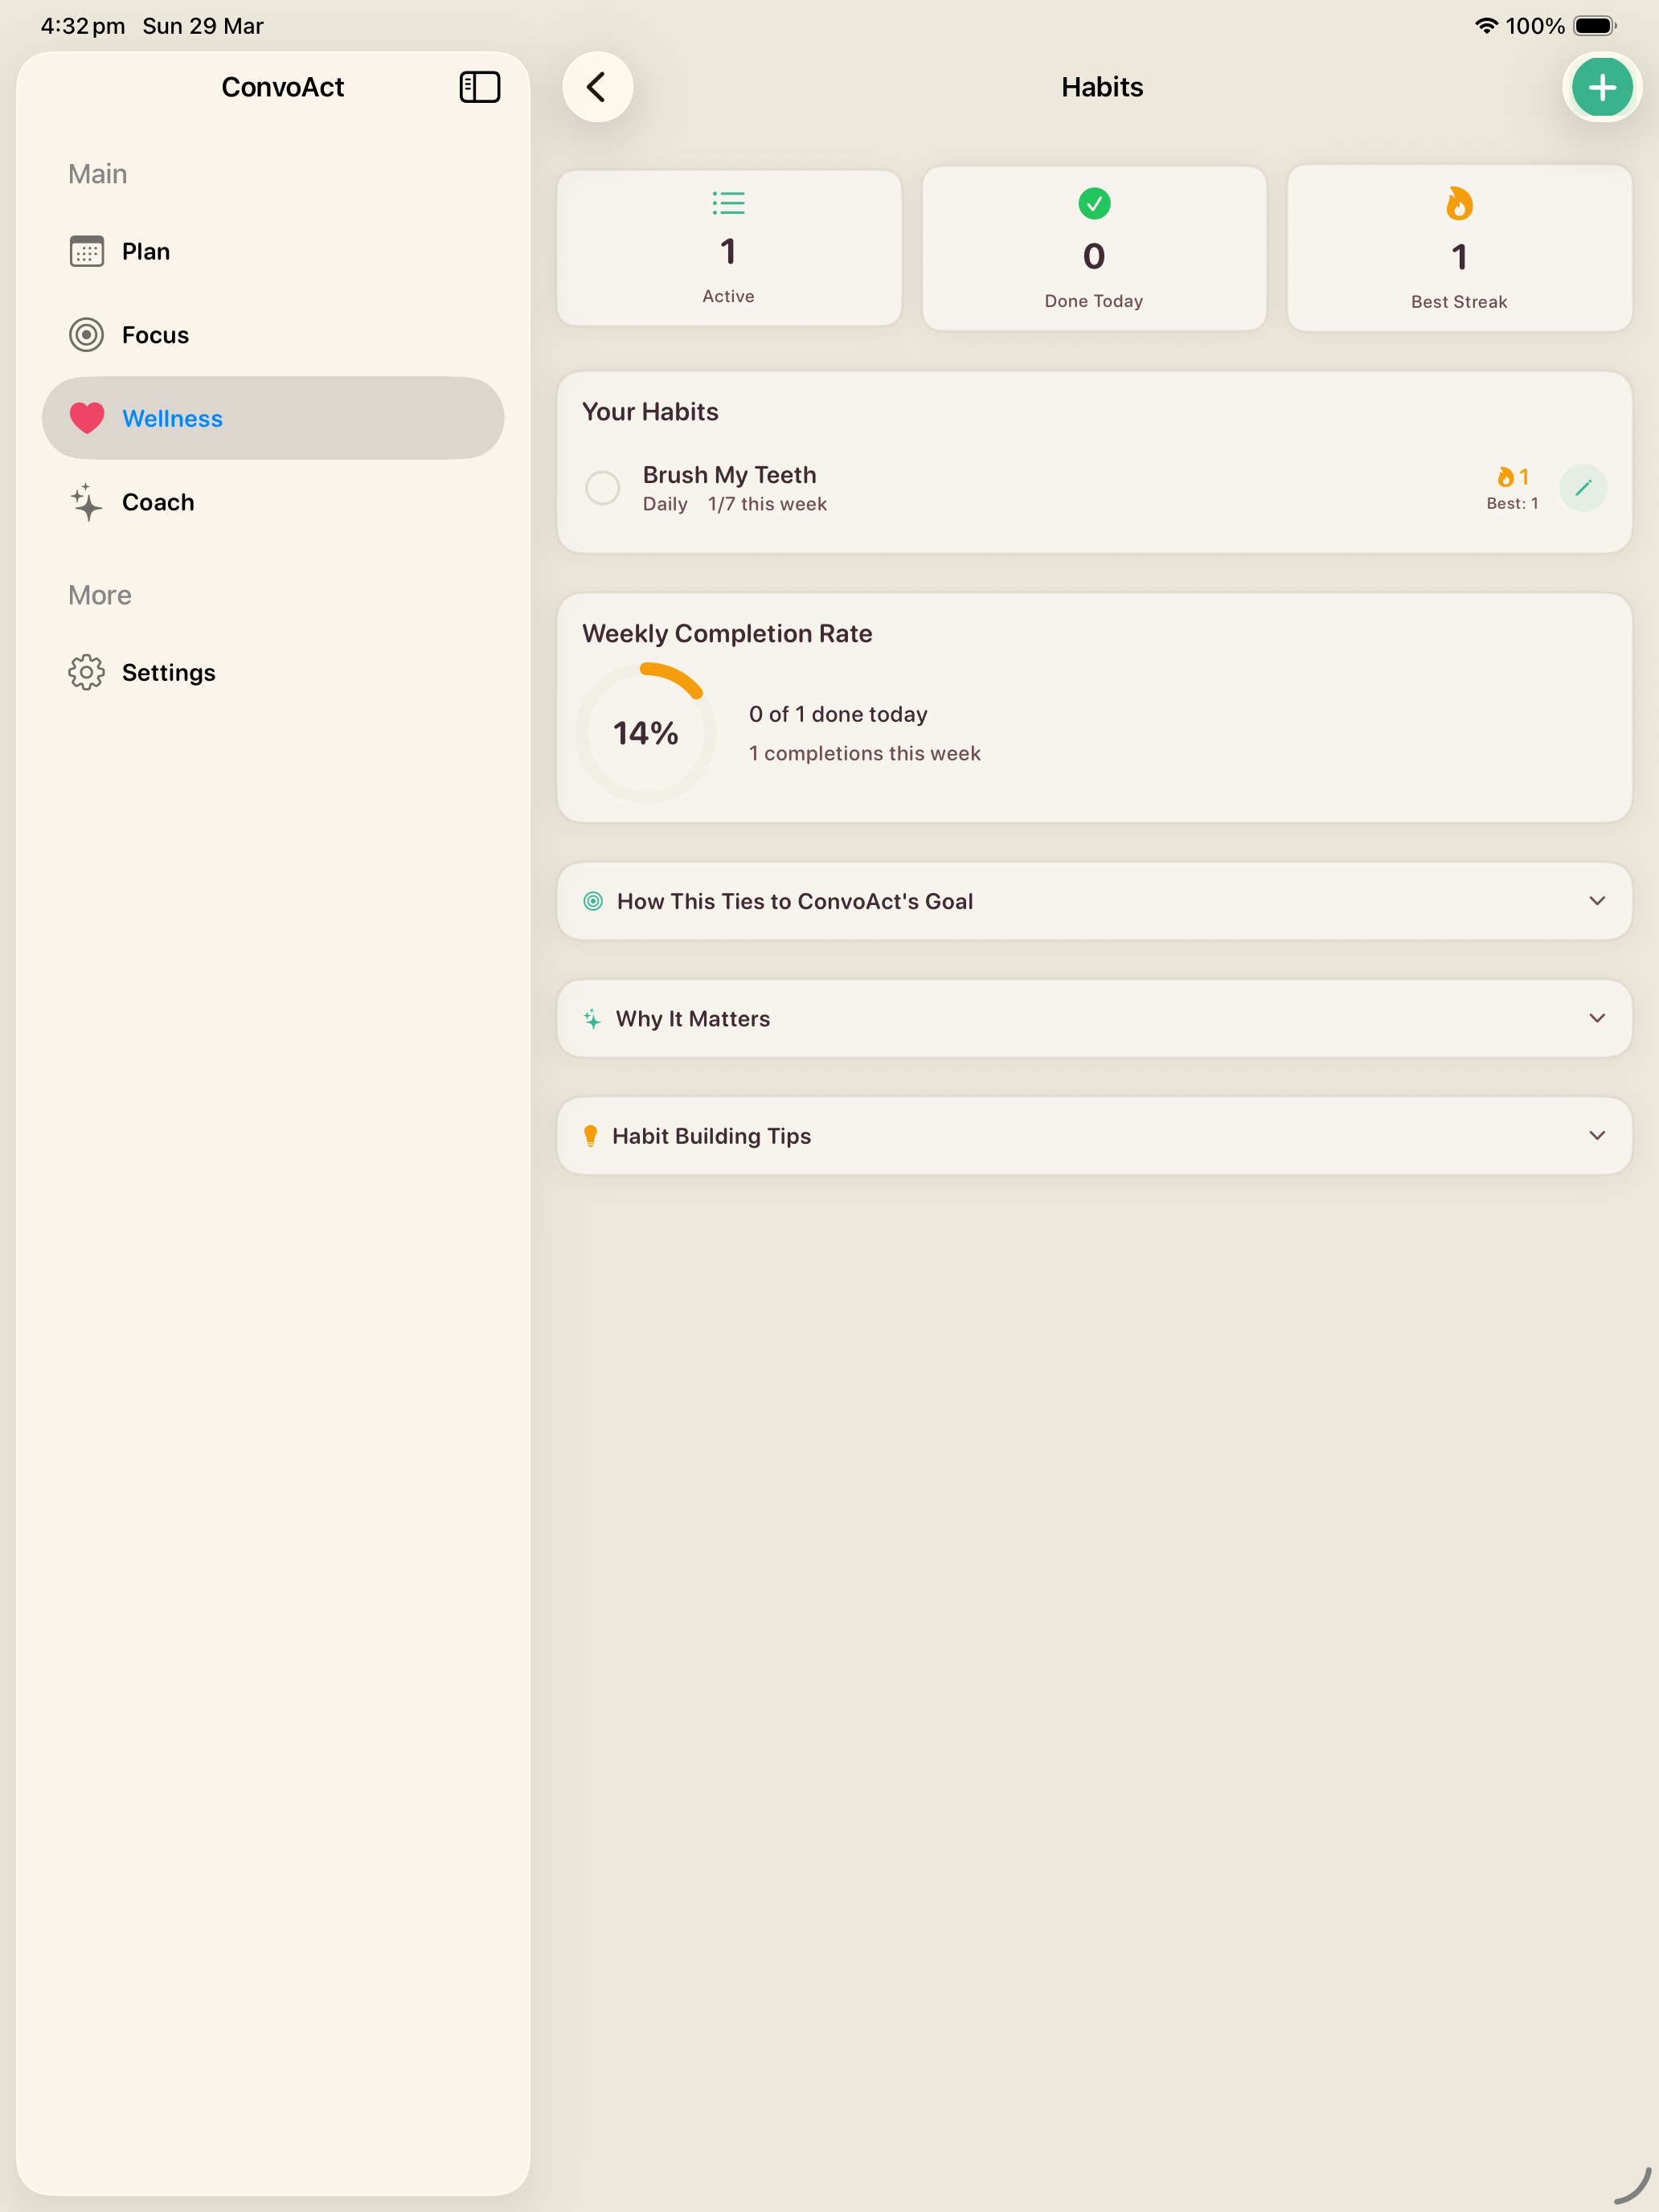Open the Active habits stat card
This screenshot has width=1659, height=2212.
click(x=728, y=247)
